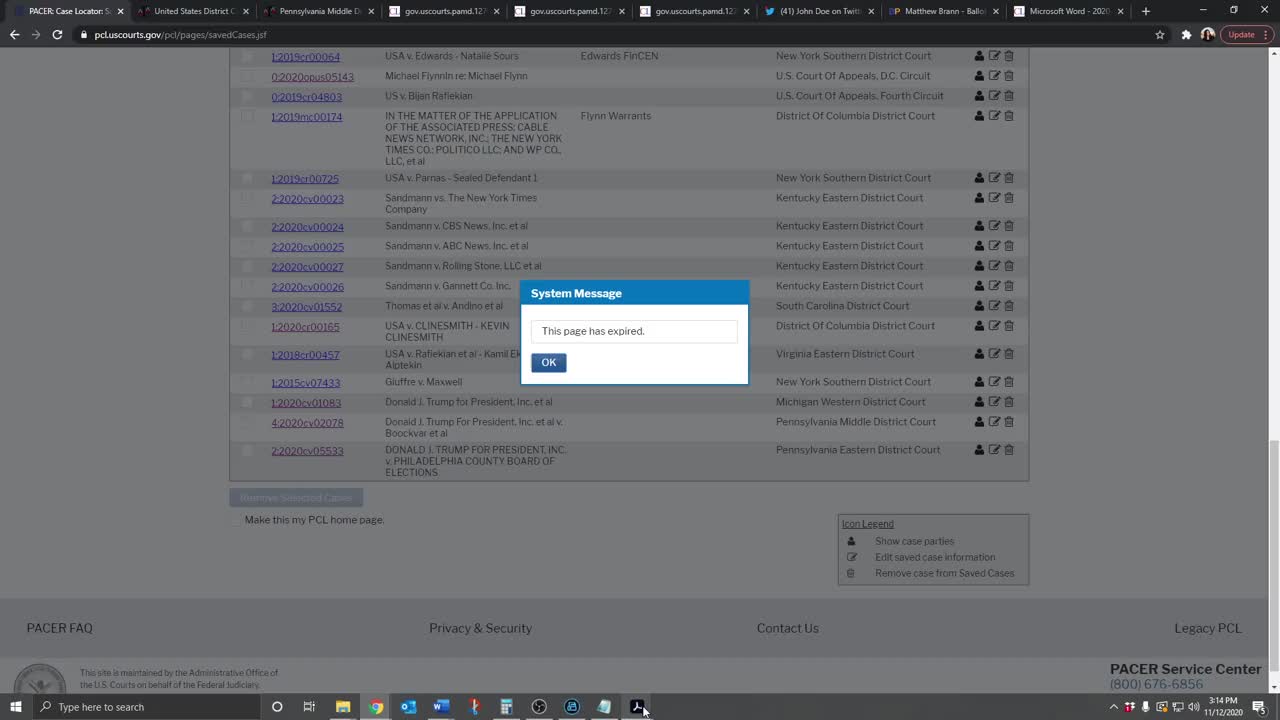
Task: Remove Giuffre v. Maxwell from saved cases
Action: [1009, 382]
